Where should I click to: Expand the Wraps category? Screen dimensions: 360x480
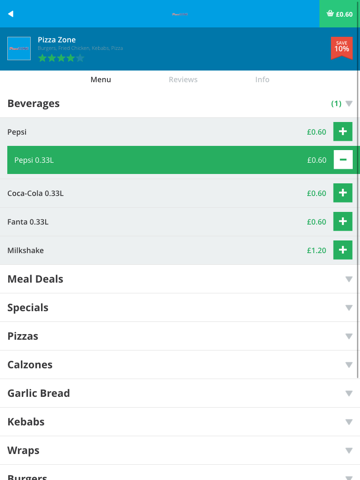[x=180, y=450]
